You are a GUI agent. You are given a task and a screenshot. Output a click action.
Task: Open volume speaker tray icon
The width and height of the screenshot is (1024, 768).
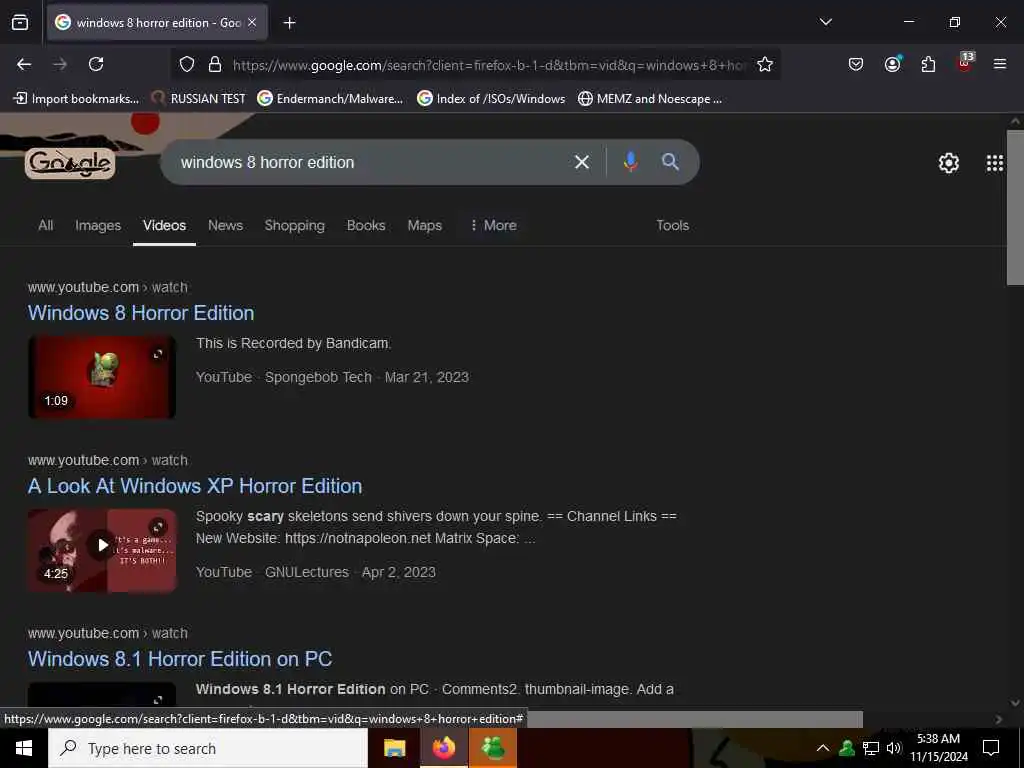[x=894, y=748]
